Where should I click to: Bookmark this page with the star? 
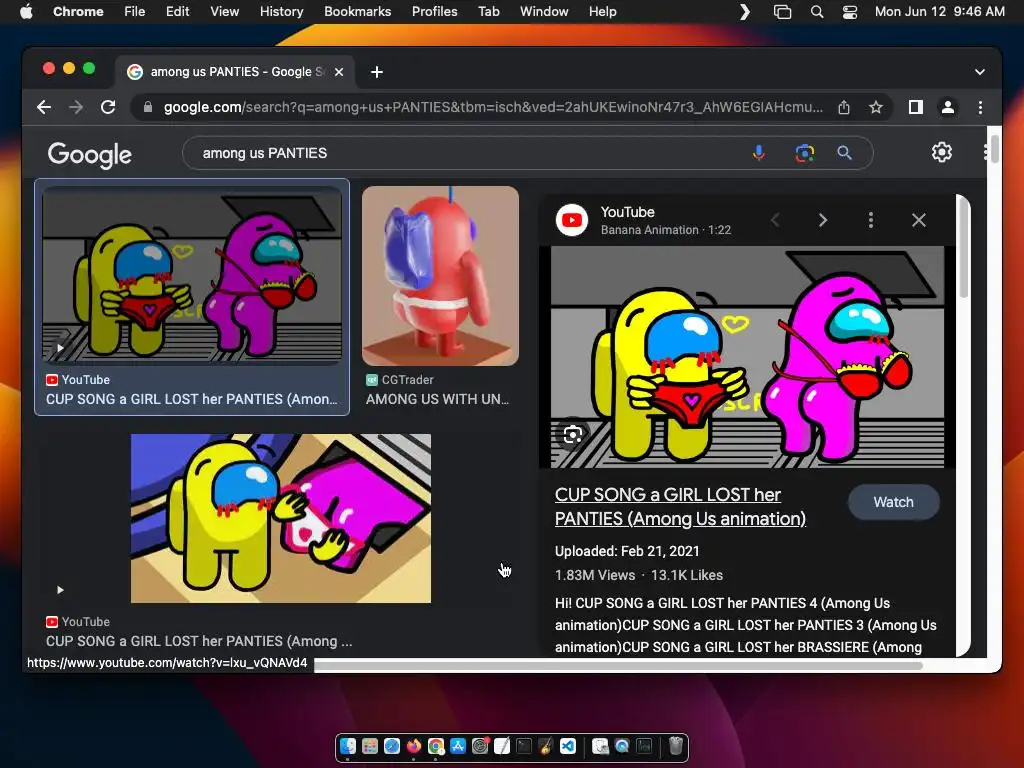[876, 107]
